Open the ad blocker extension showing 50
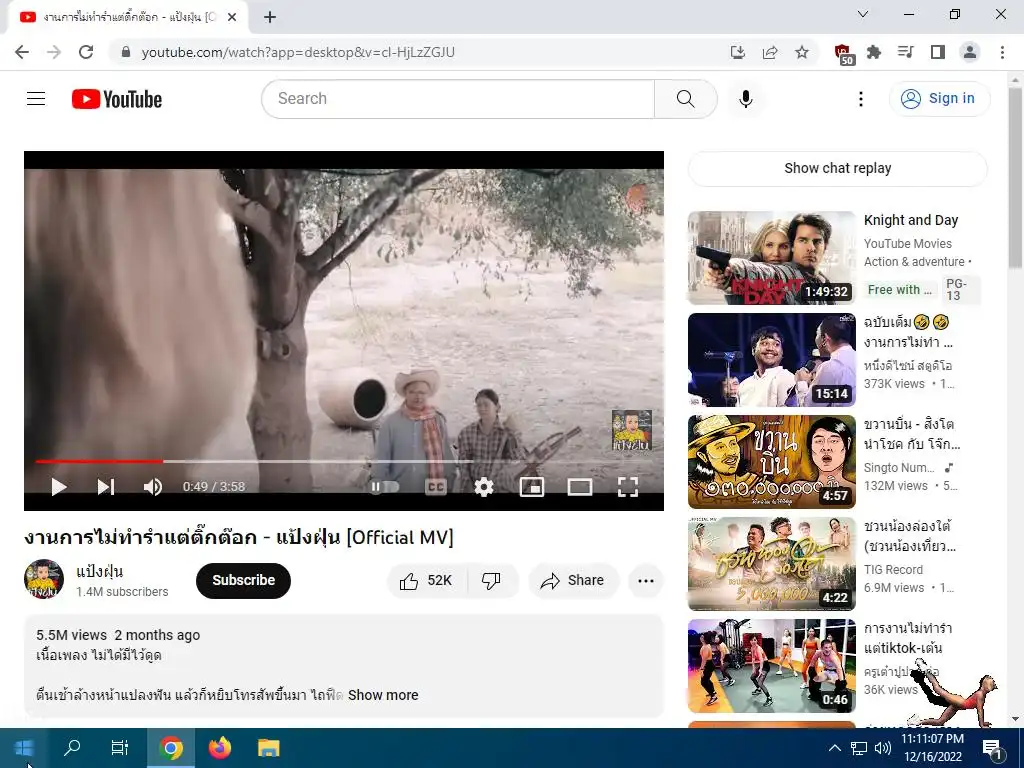 [x=843, y=54]
